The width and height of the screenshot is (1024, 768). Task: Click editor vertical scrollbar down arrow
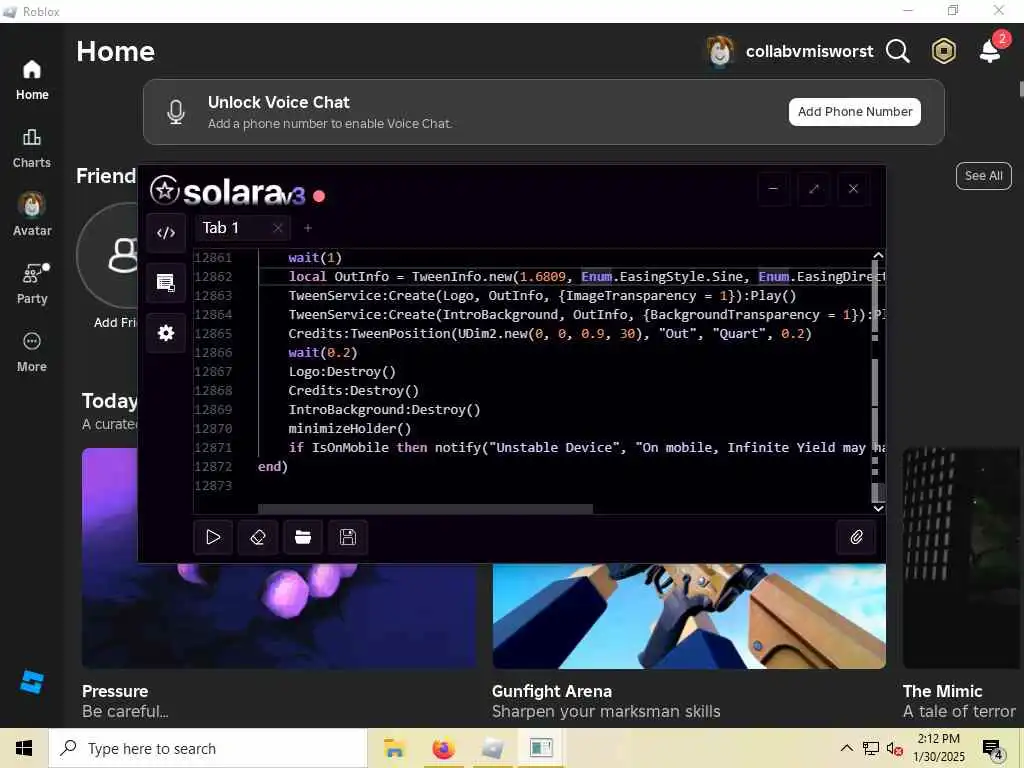click(878, 508)
